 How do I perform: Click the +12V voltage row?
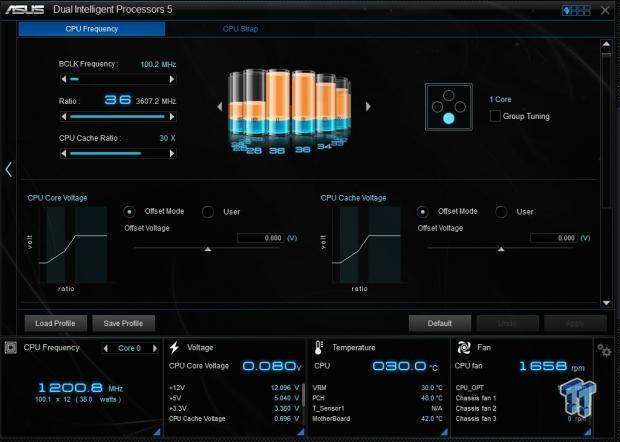coord(234,388)
